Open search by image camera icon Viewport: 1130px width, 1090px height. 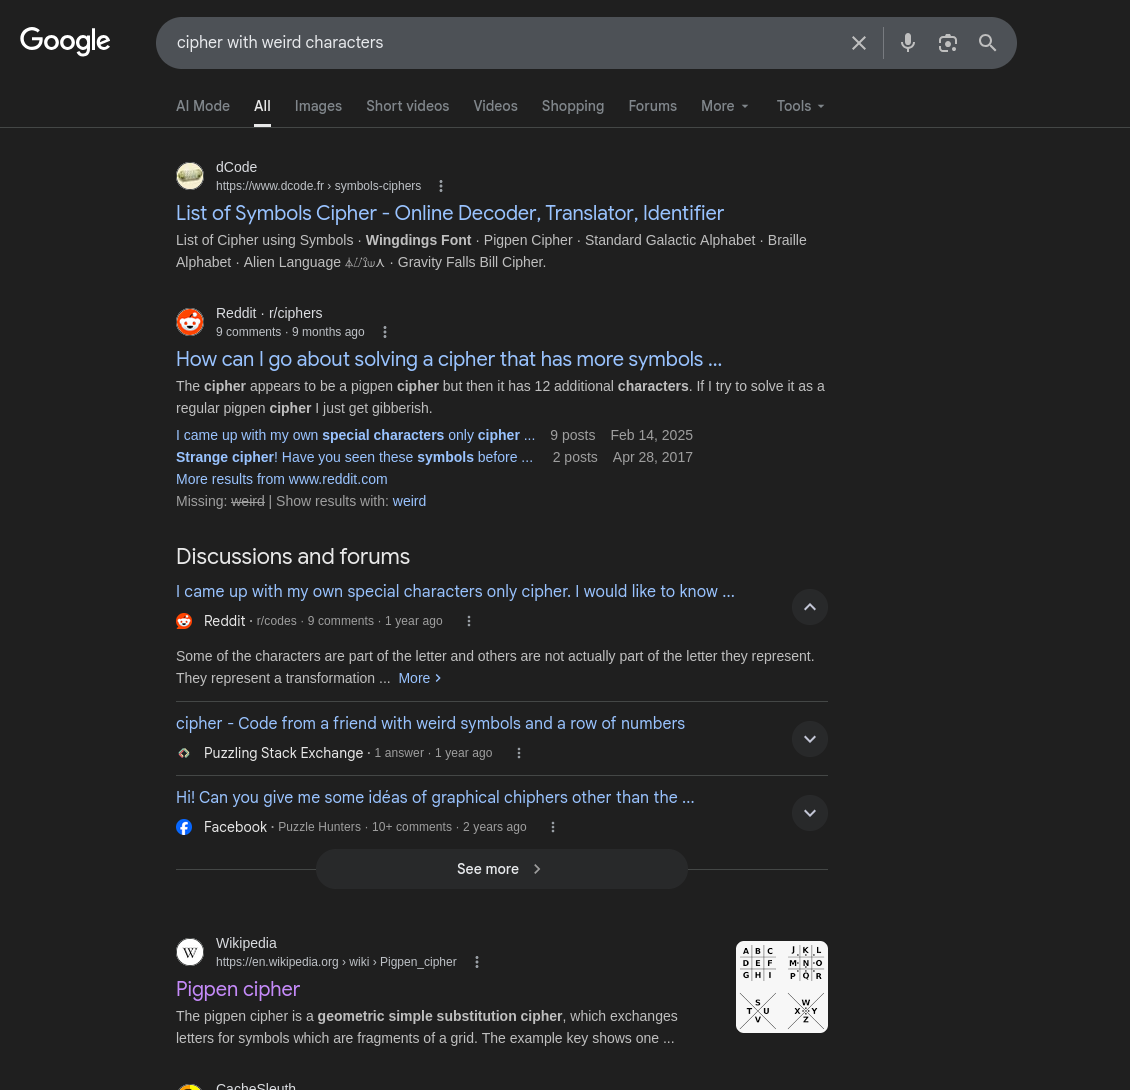(948, 43)
